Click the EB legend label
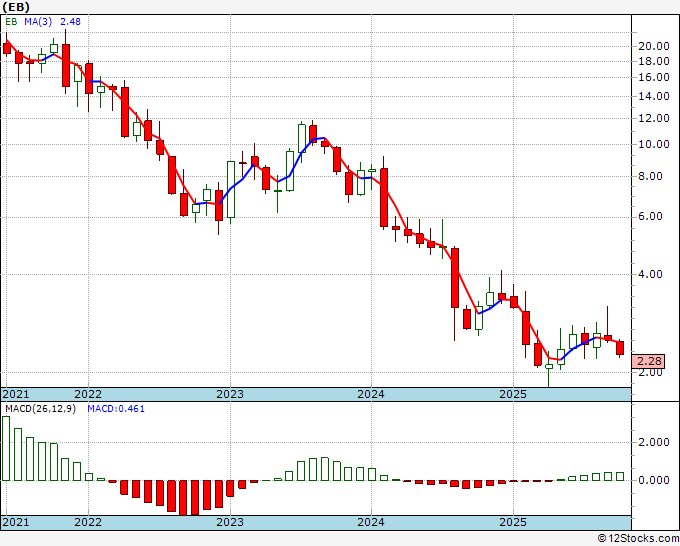This screenshot has width=680, height=546. coord(11,22)
